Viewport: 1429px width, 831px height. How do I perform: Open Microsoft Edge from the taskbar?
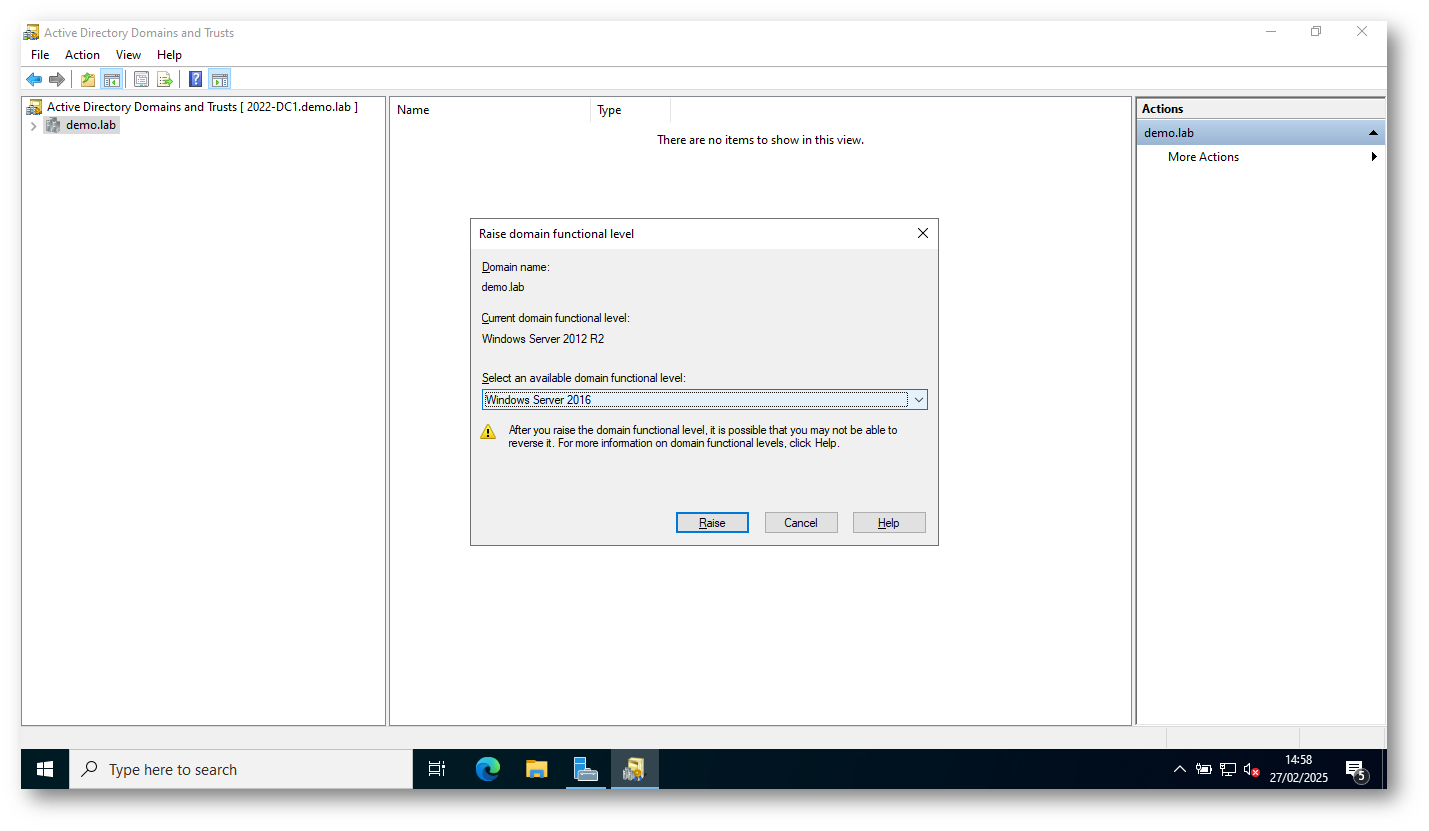(488, 769)
